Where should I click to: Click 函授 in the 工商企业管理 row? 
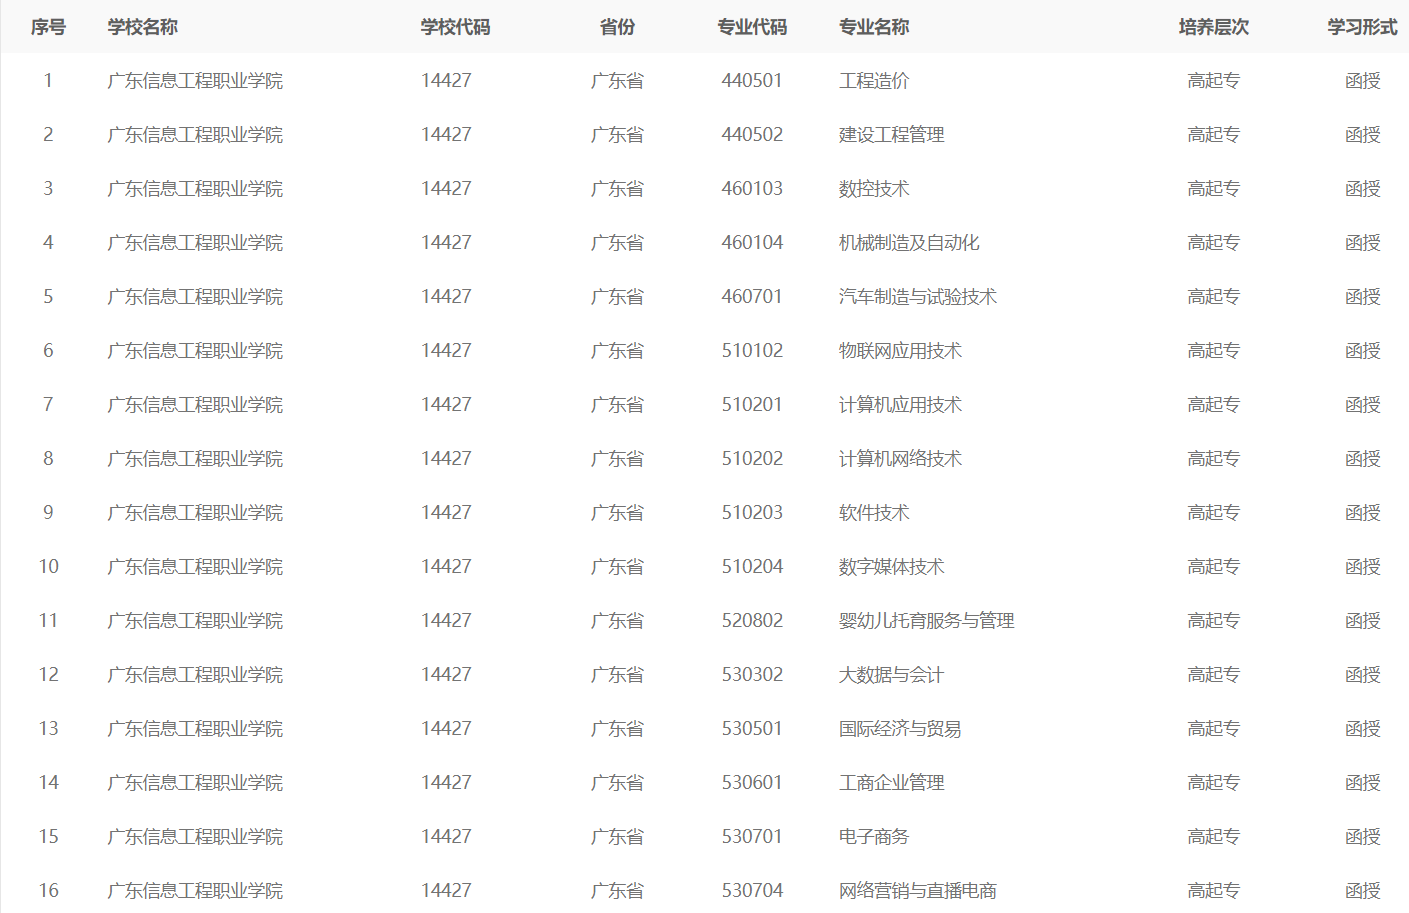(1362, 783)
